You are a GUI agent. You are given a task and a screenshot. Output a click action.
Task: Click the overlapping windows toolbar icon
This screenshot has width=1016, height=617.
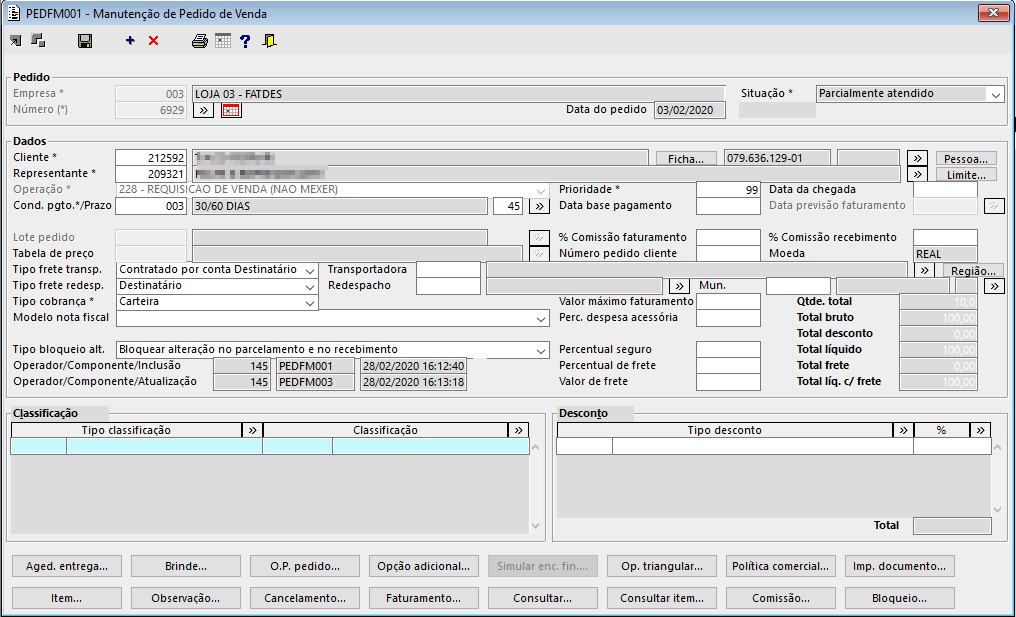click(x=38, y=41)
